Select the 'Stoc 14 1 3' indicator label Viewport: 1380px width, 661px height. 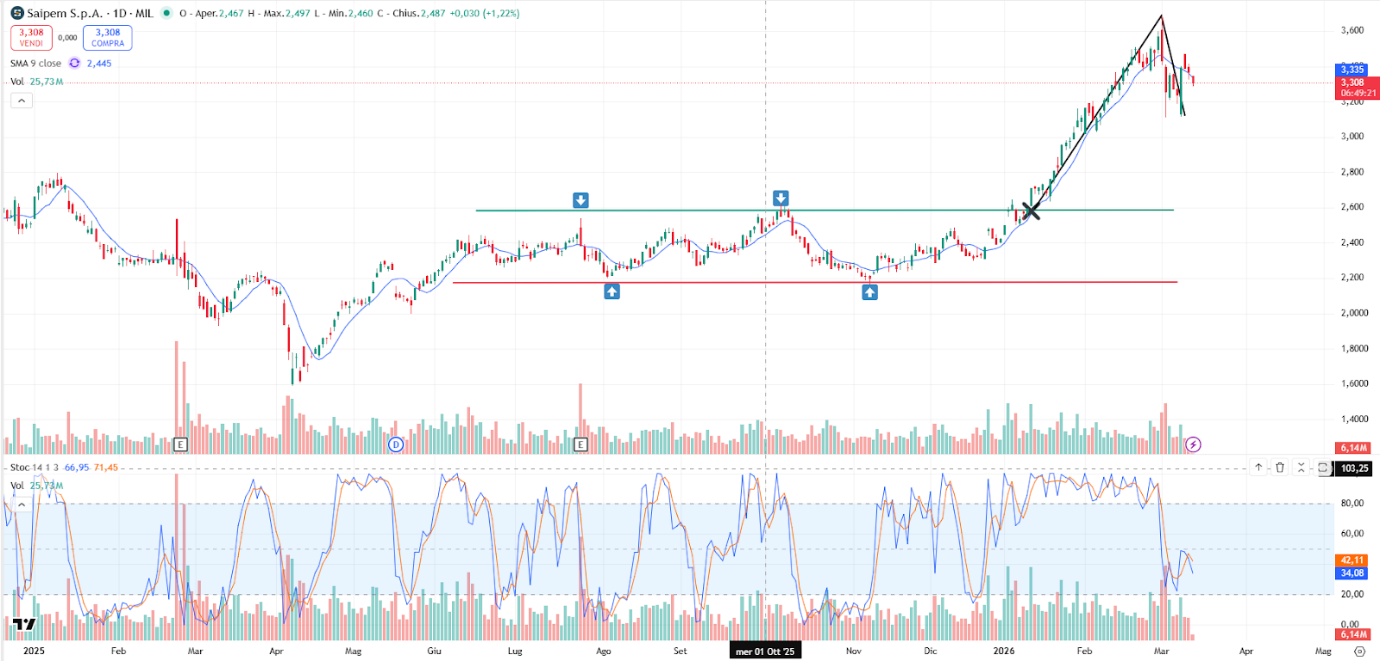33,467
